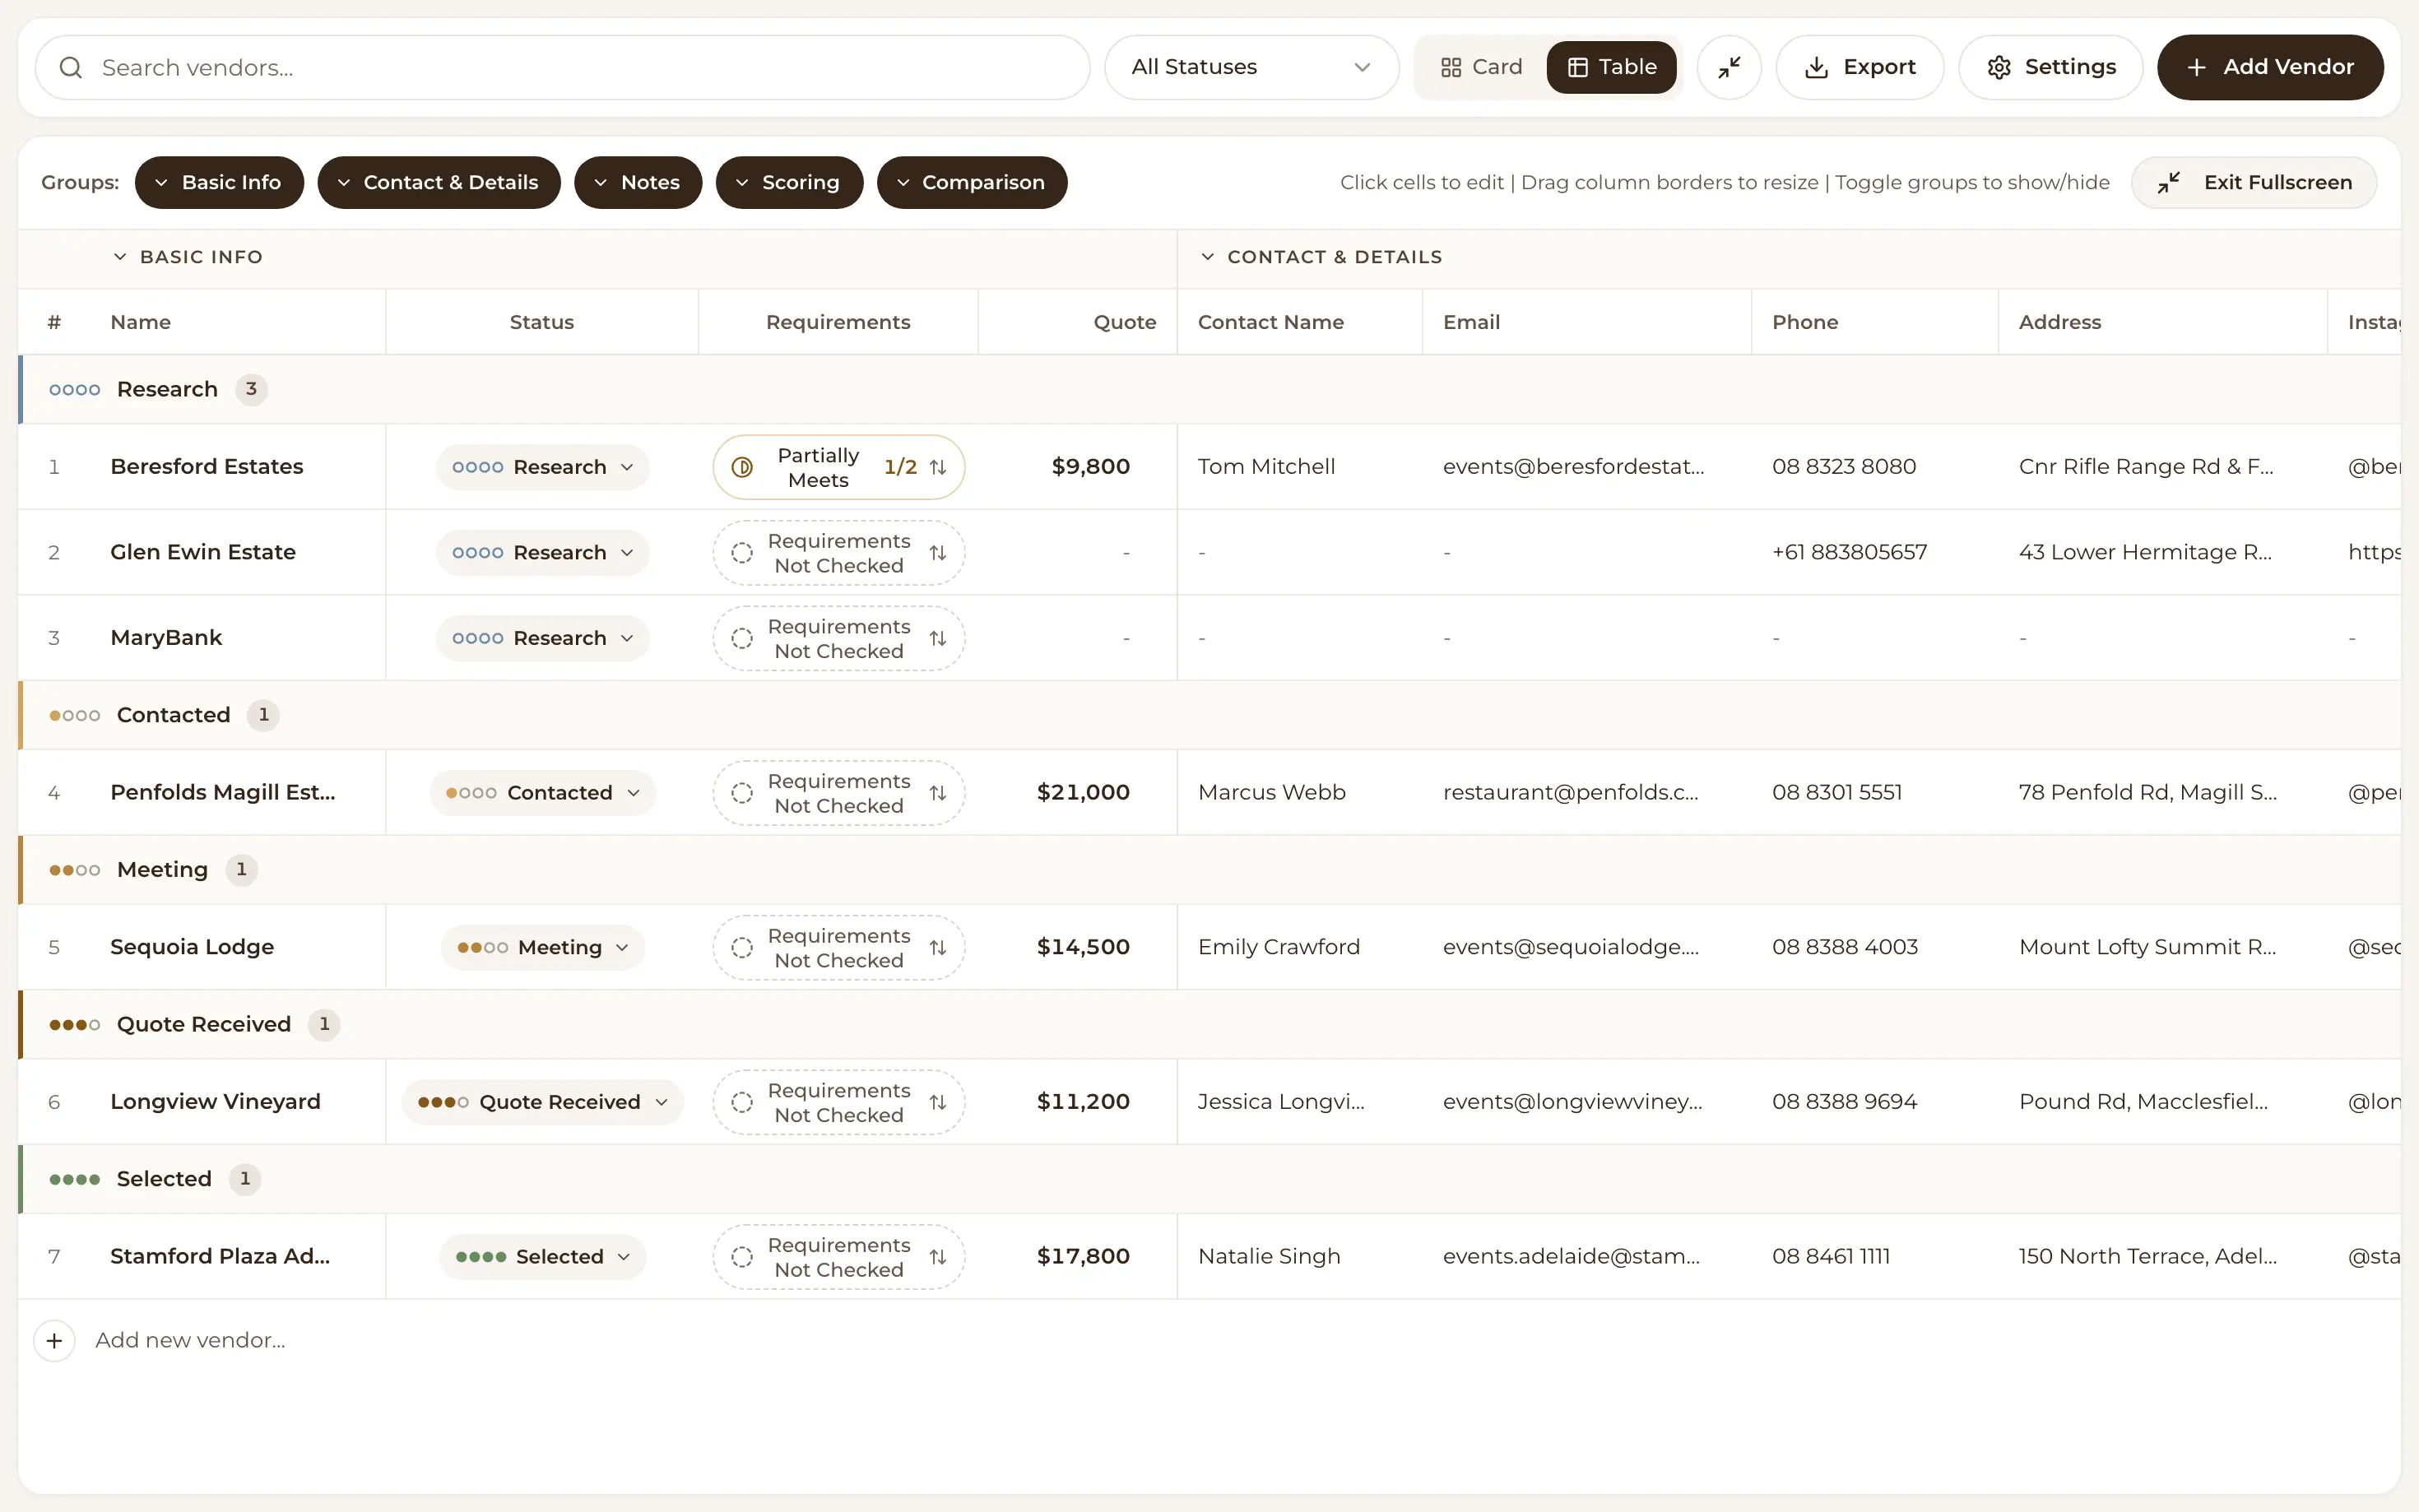Open Beresford Estates status dropdown
The image size is (2419, 1512).
point(543,467)
